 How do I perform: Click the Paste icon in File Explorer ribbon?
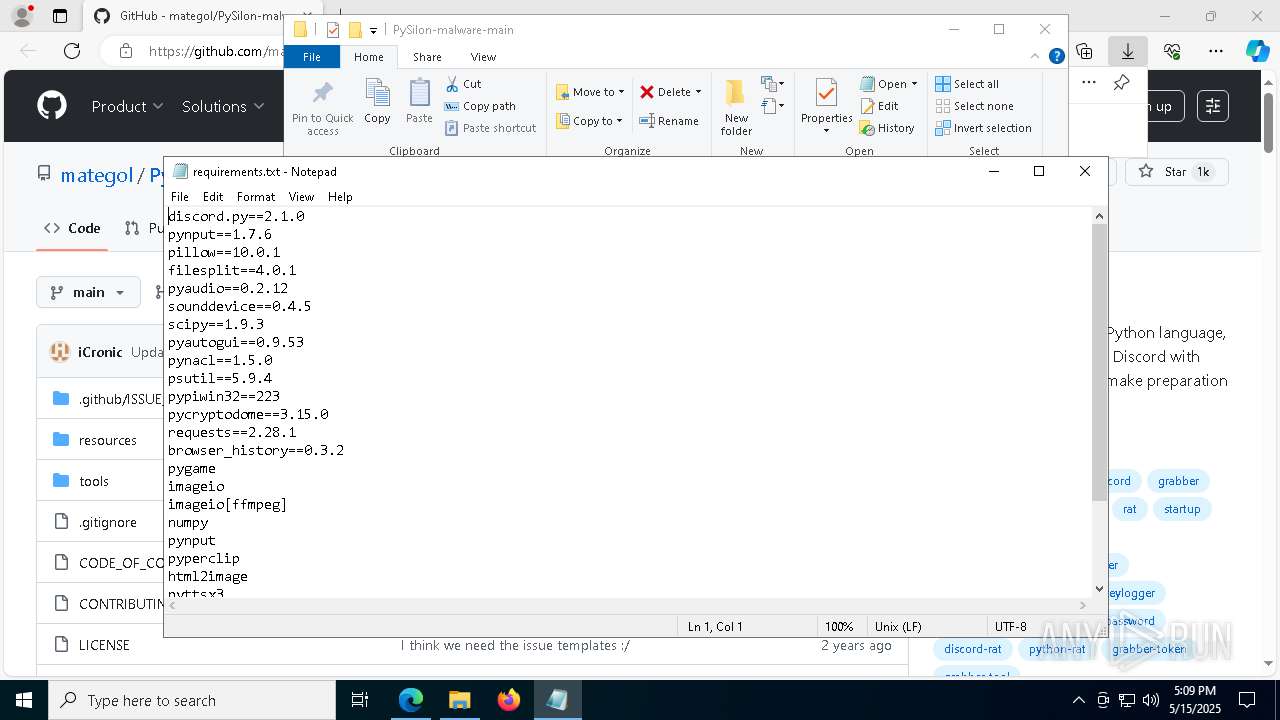tap(419, 102)
